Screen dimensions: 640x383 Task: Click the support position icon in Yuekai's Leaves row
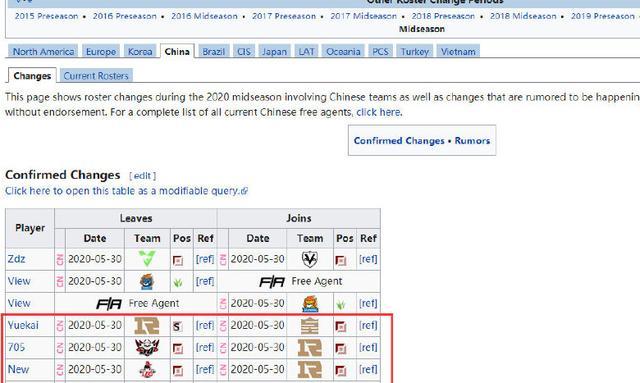coord(178,326)
